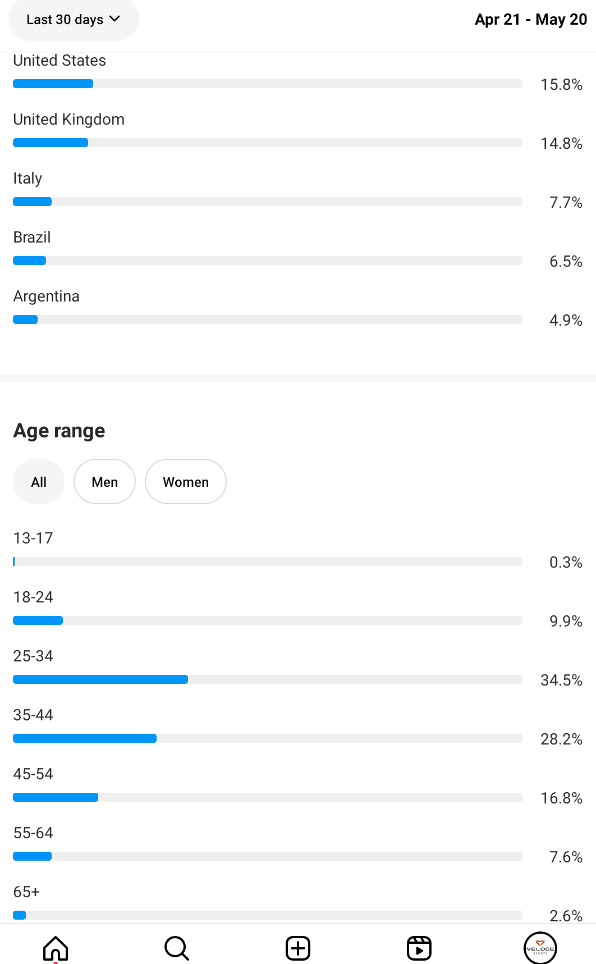Click the 45-54 percentage 16.8%

point(562,798)
